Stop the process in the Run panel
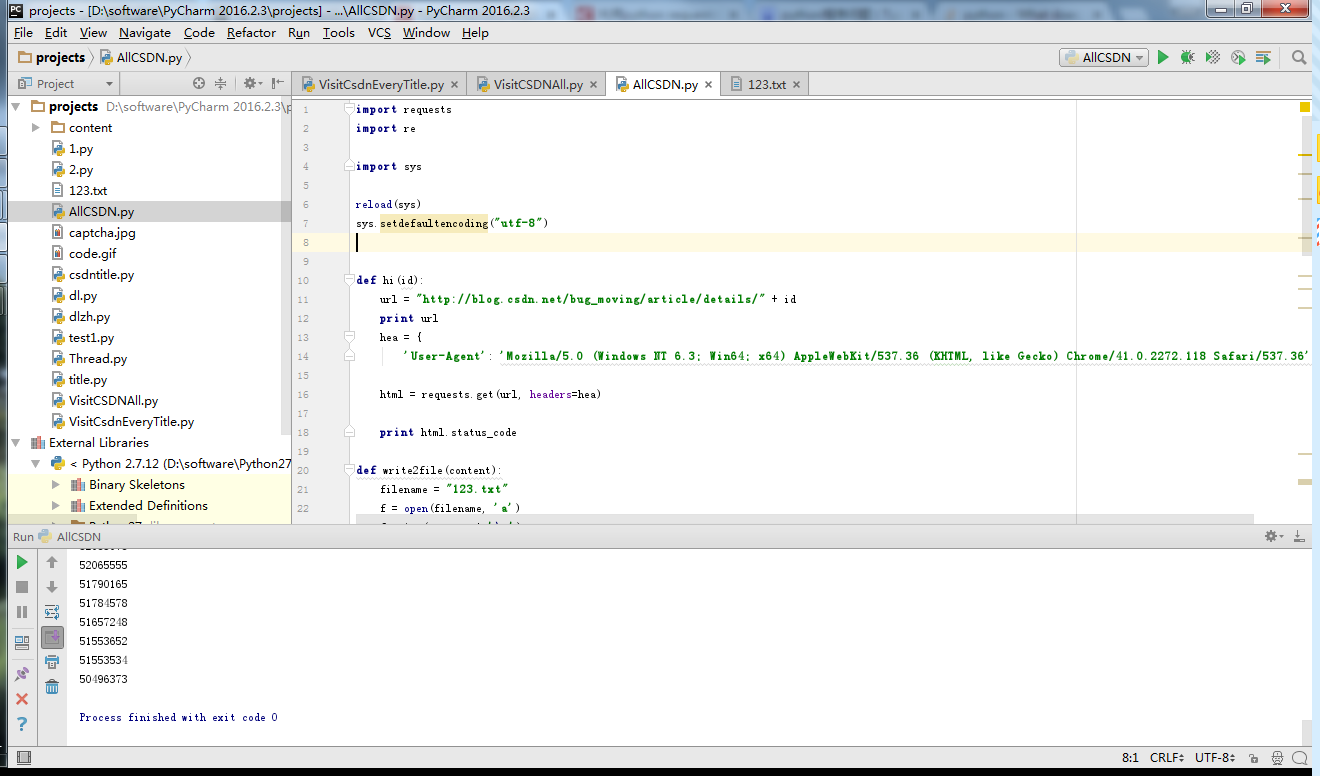The image size is (1320, 776). click(22, 587)
